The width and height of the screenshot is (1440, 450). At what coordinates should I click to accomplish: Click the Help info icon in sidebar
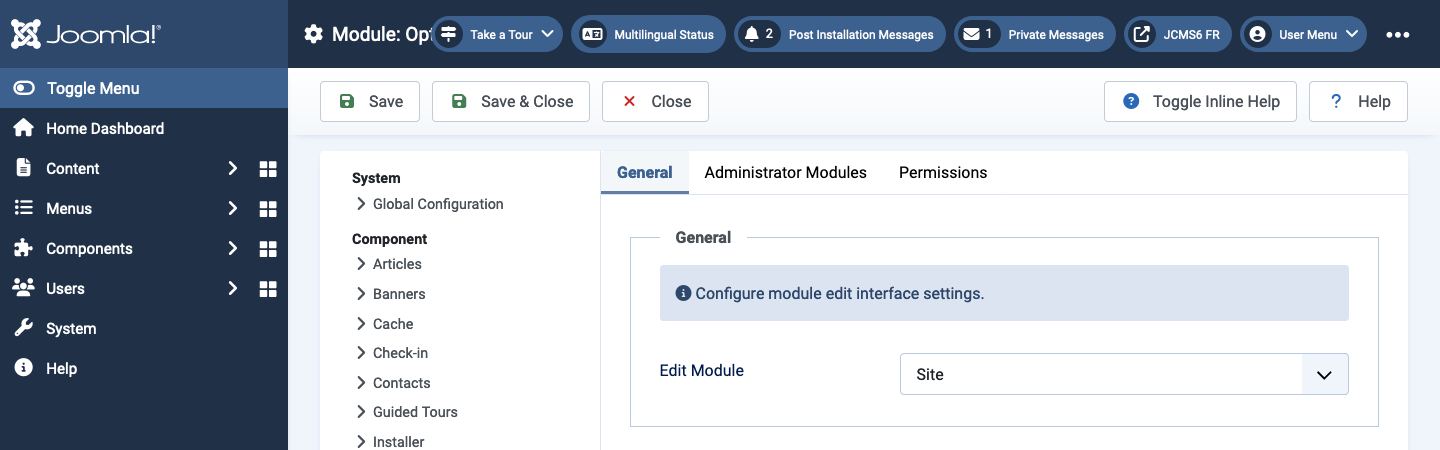[24, 368]
